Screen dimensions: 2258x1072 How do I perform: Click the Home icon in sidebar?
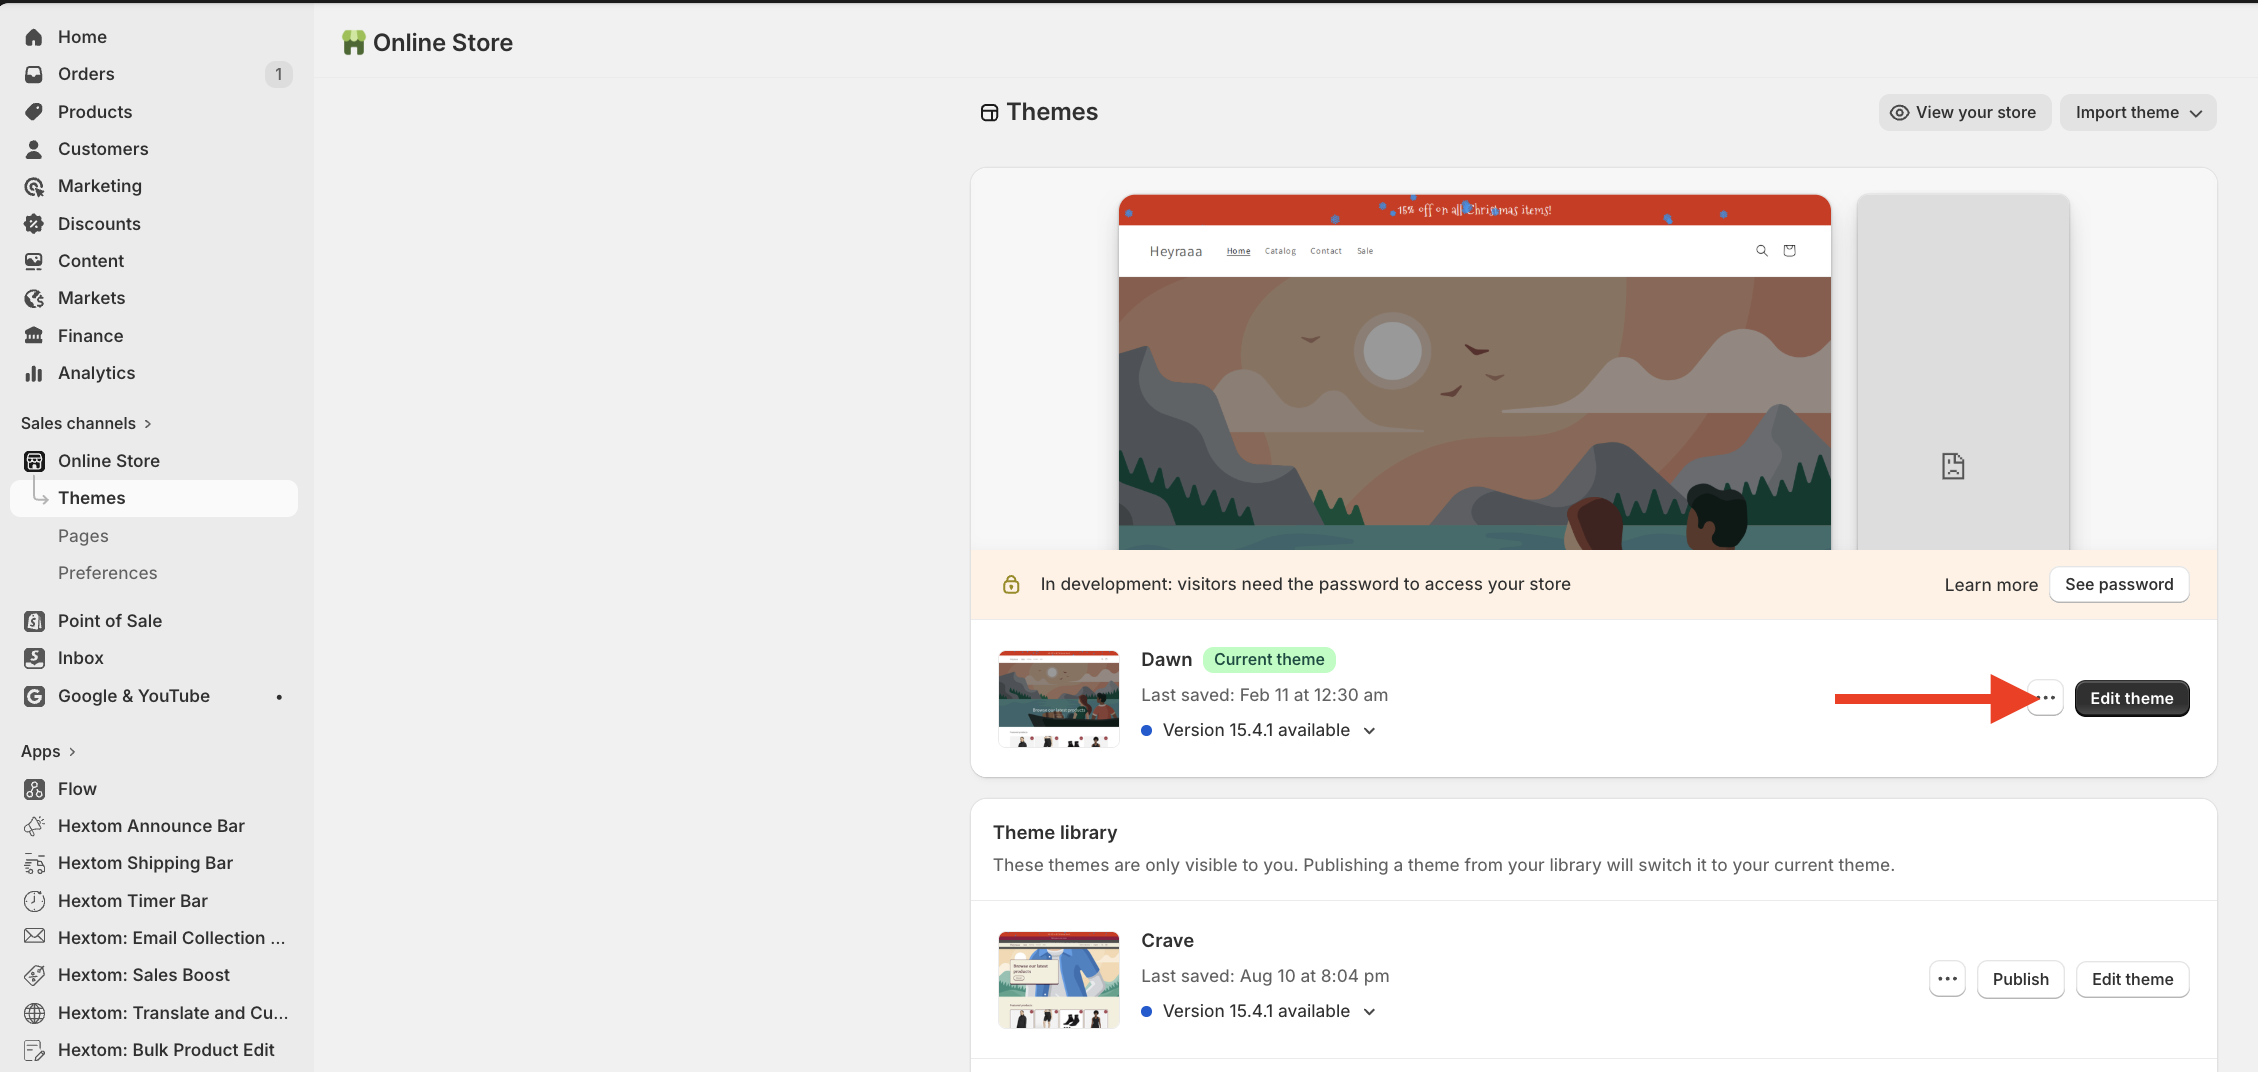tap(34, 37)
